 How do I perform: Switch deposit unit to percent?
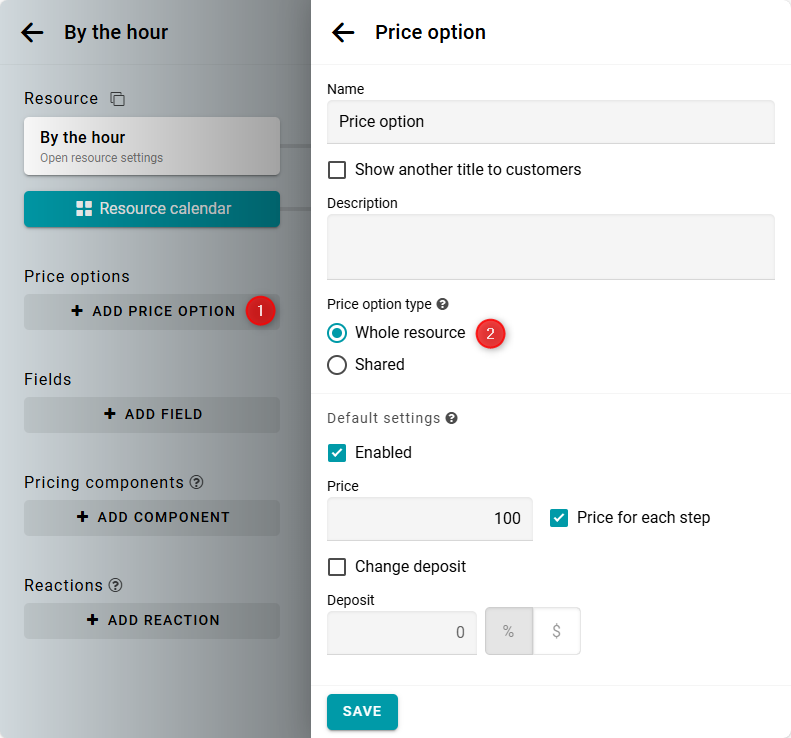point(508,632)
